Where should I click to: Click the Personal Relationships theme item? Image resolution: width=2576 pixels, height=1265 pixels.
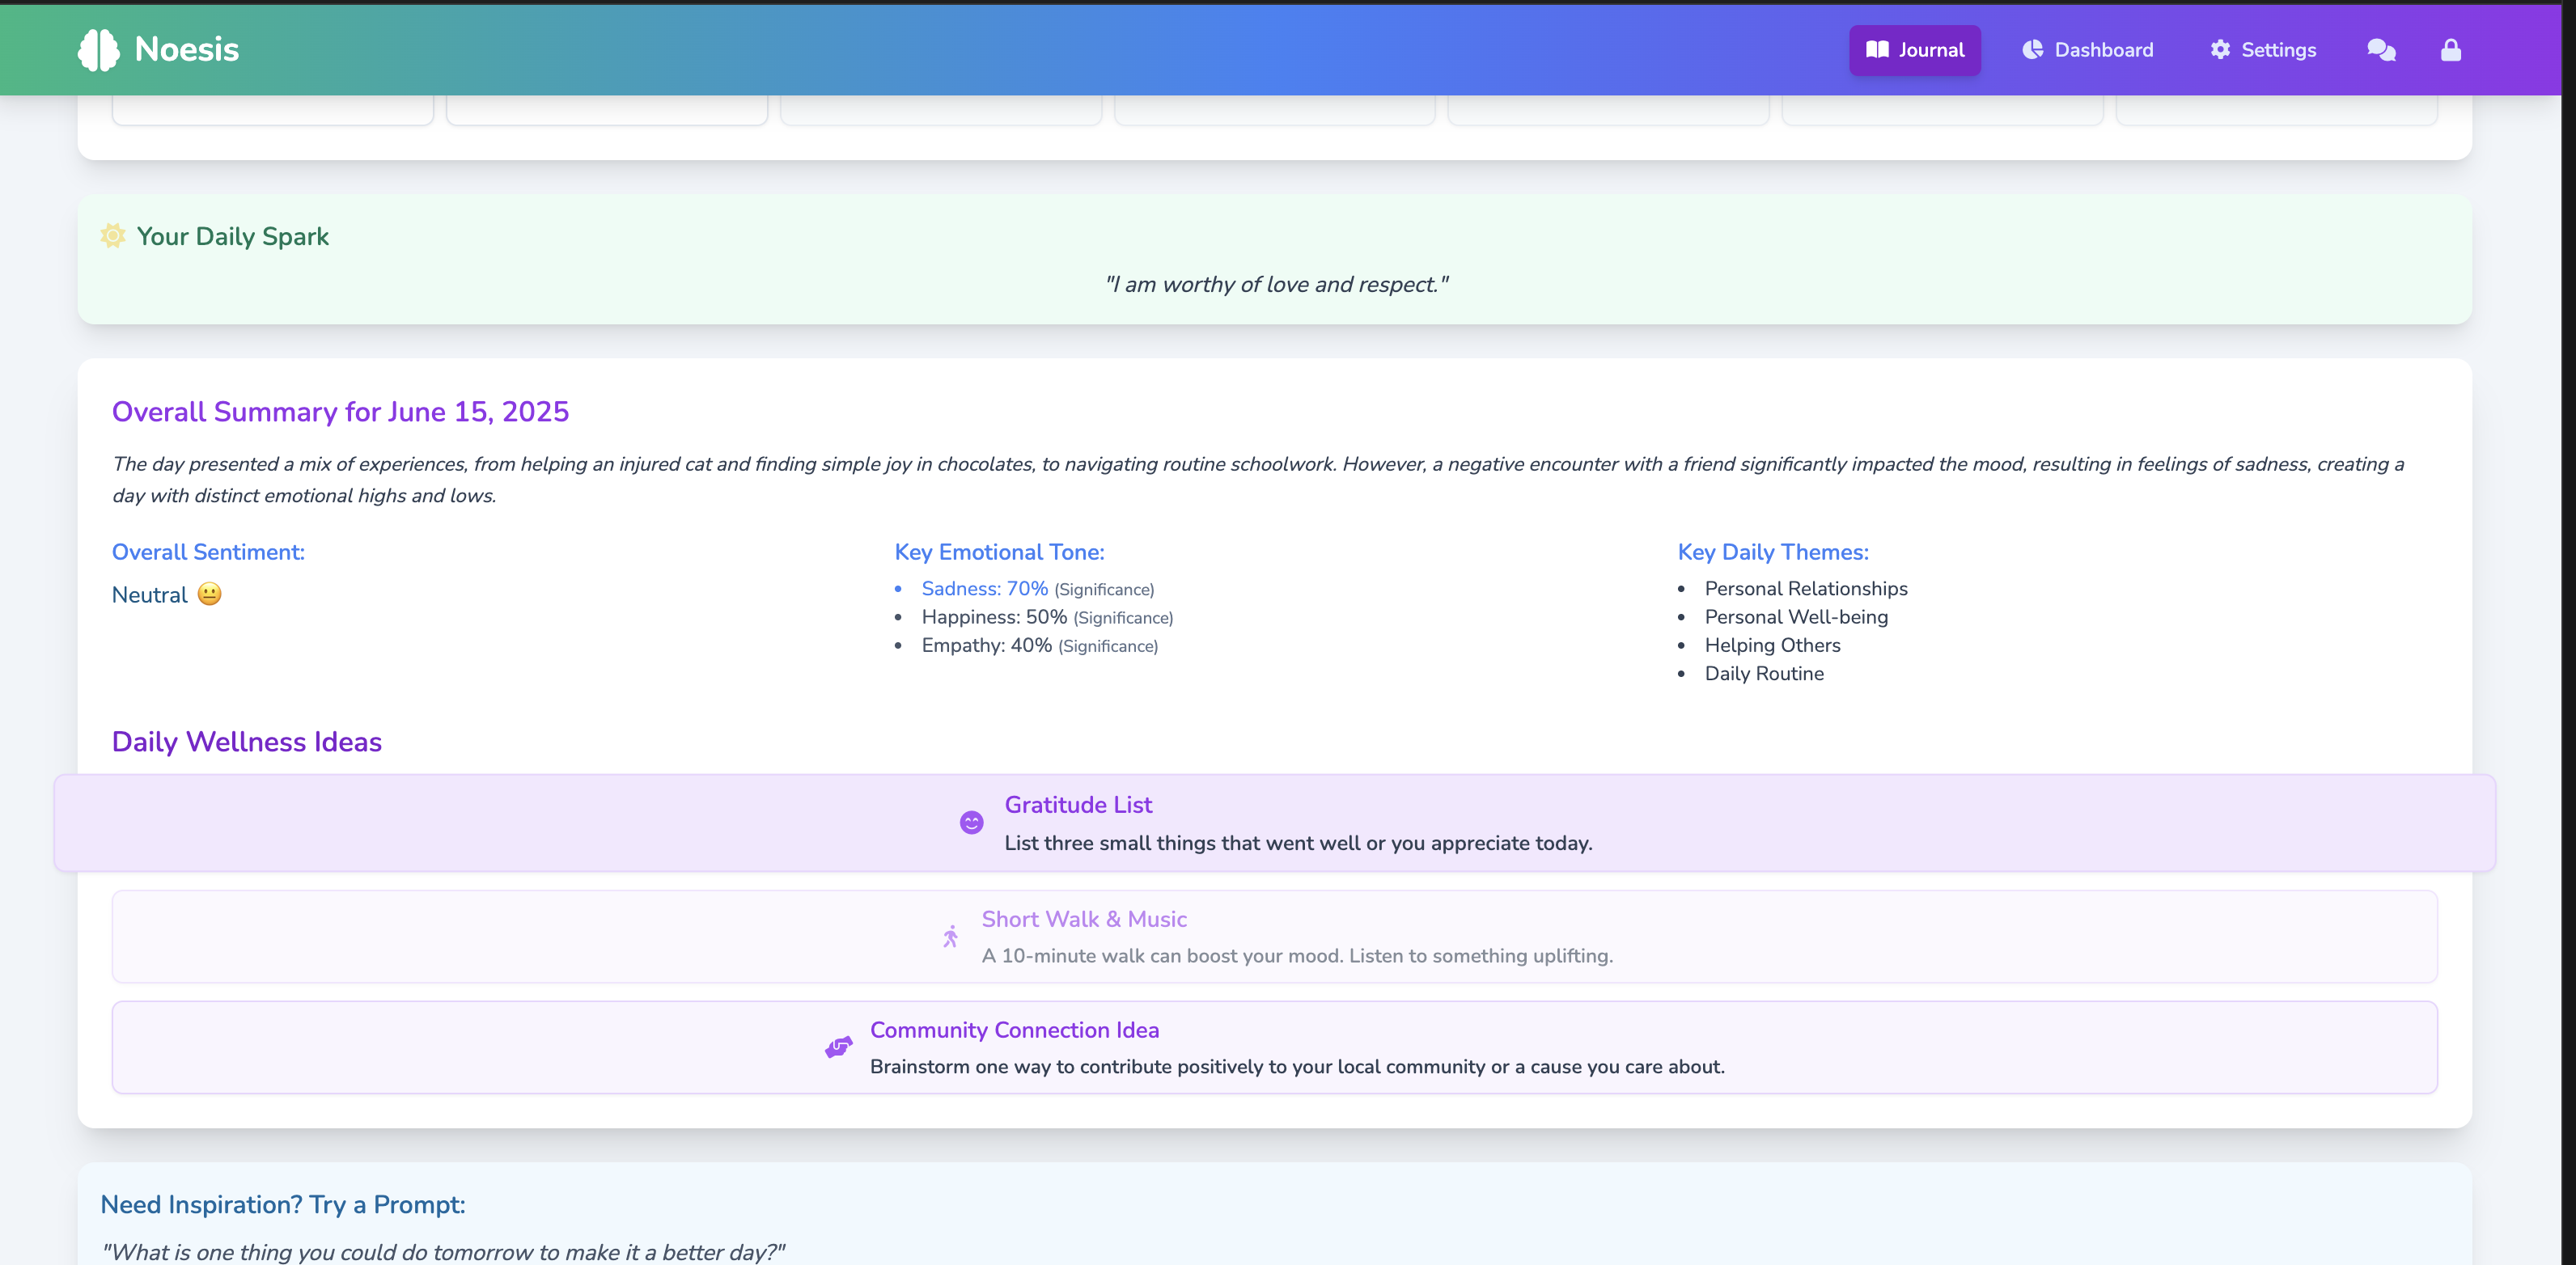(x=1805, y=588)
